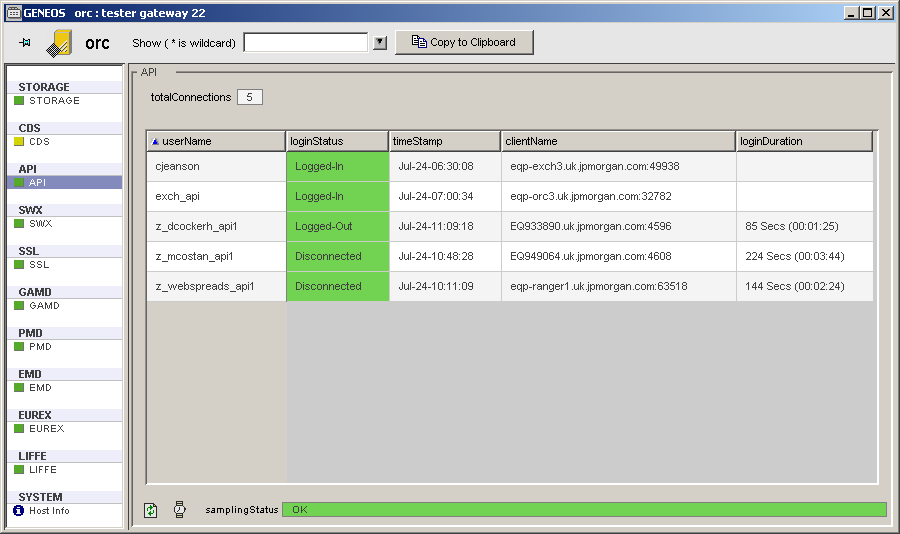Click the wristwatch sampling time icon
This screenshot has width=900, height=534.
[180, 510]
